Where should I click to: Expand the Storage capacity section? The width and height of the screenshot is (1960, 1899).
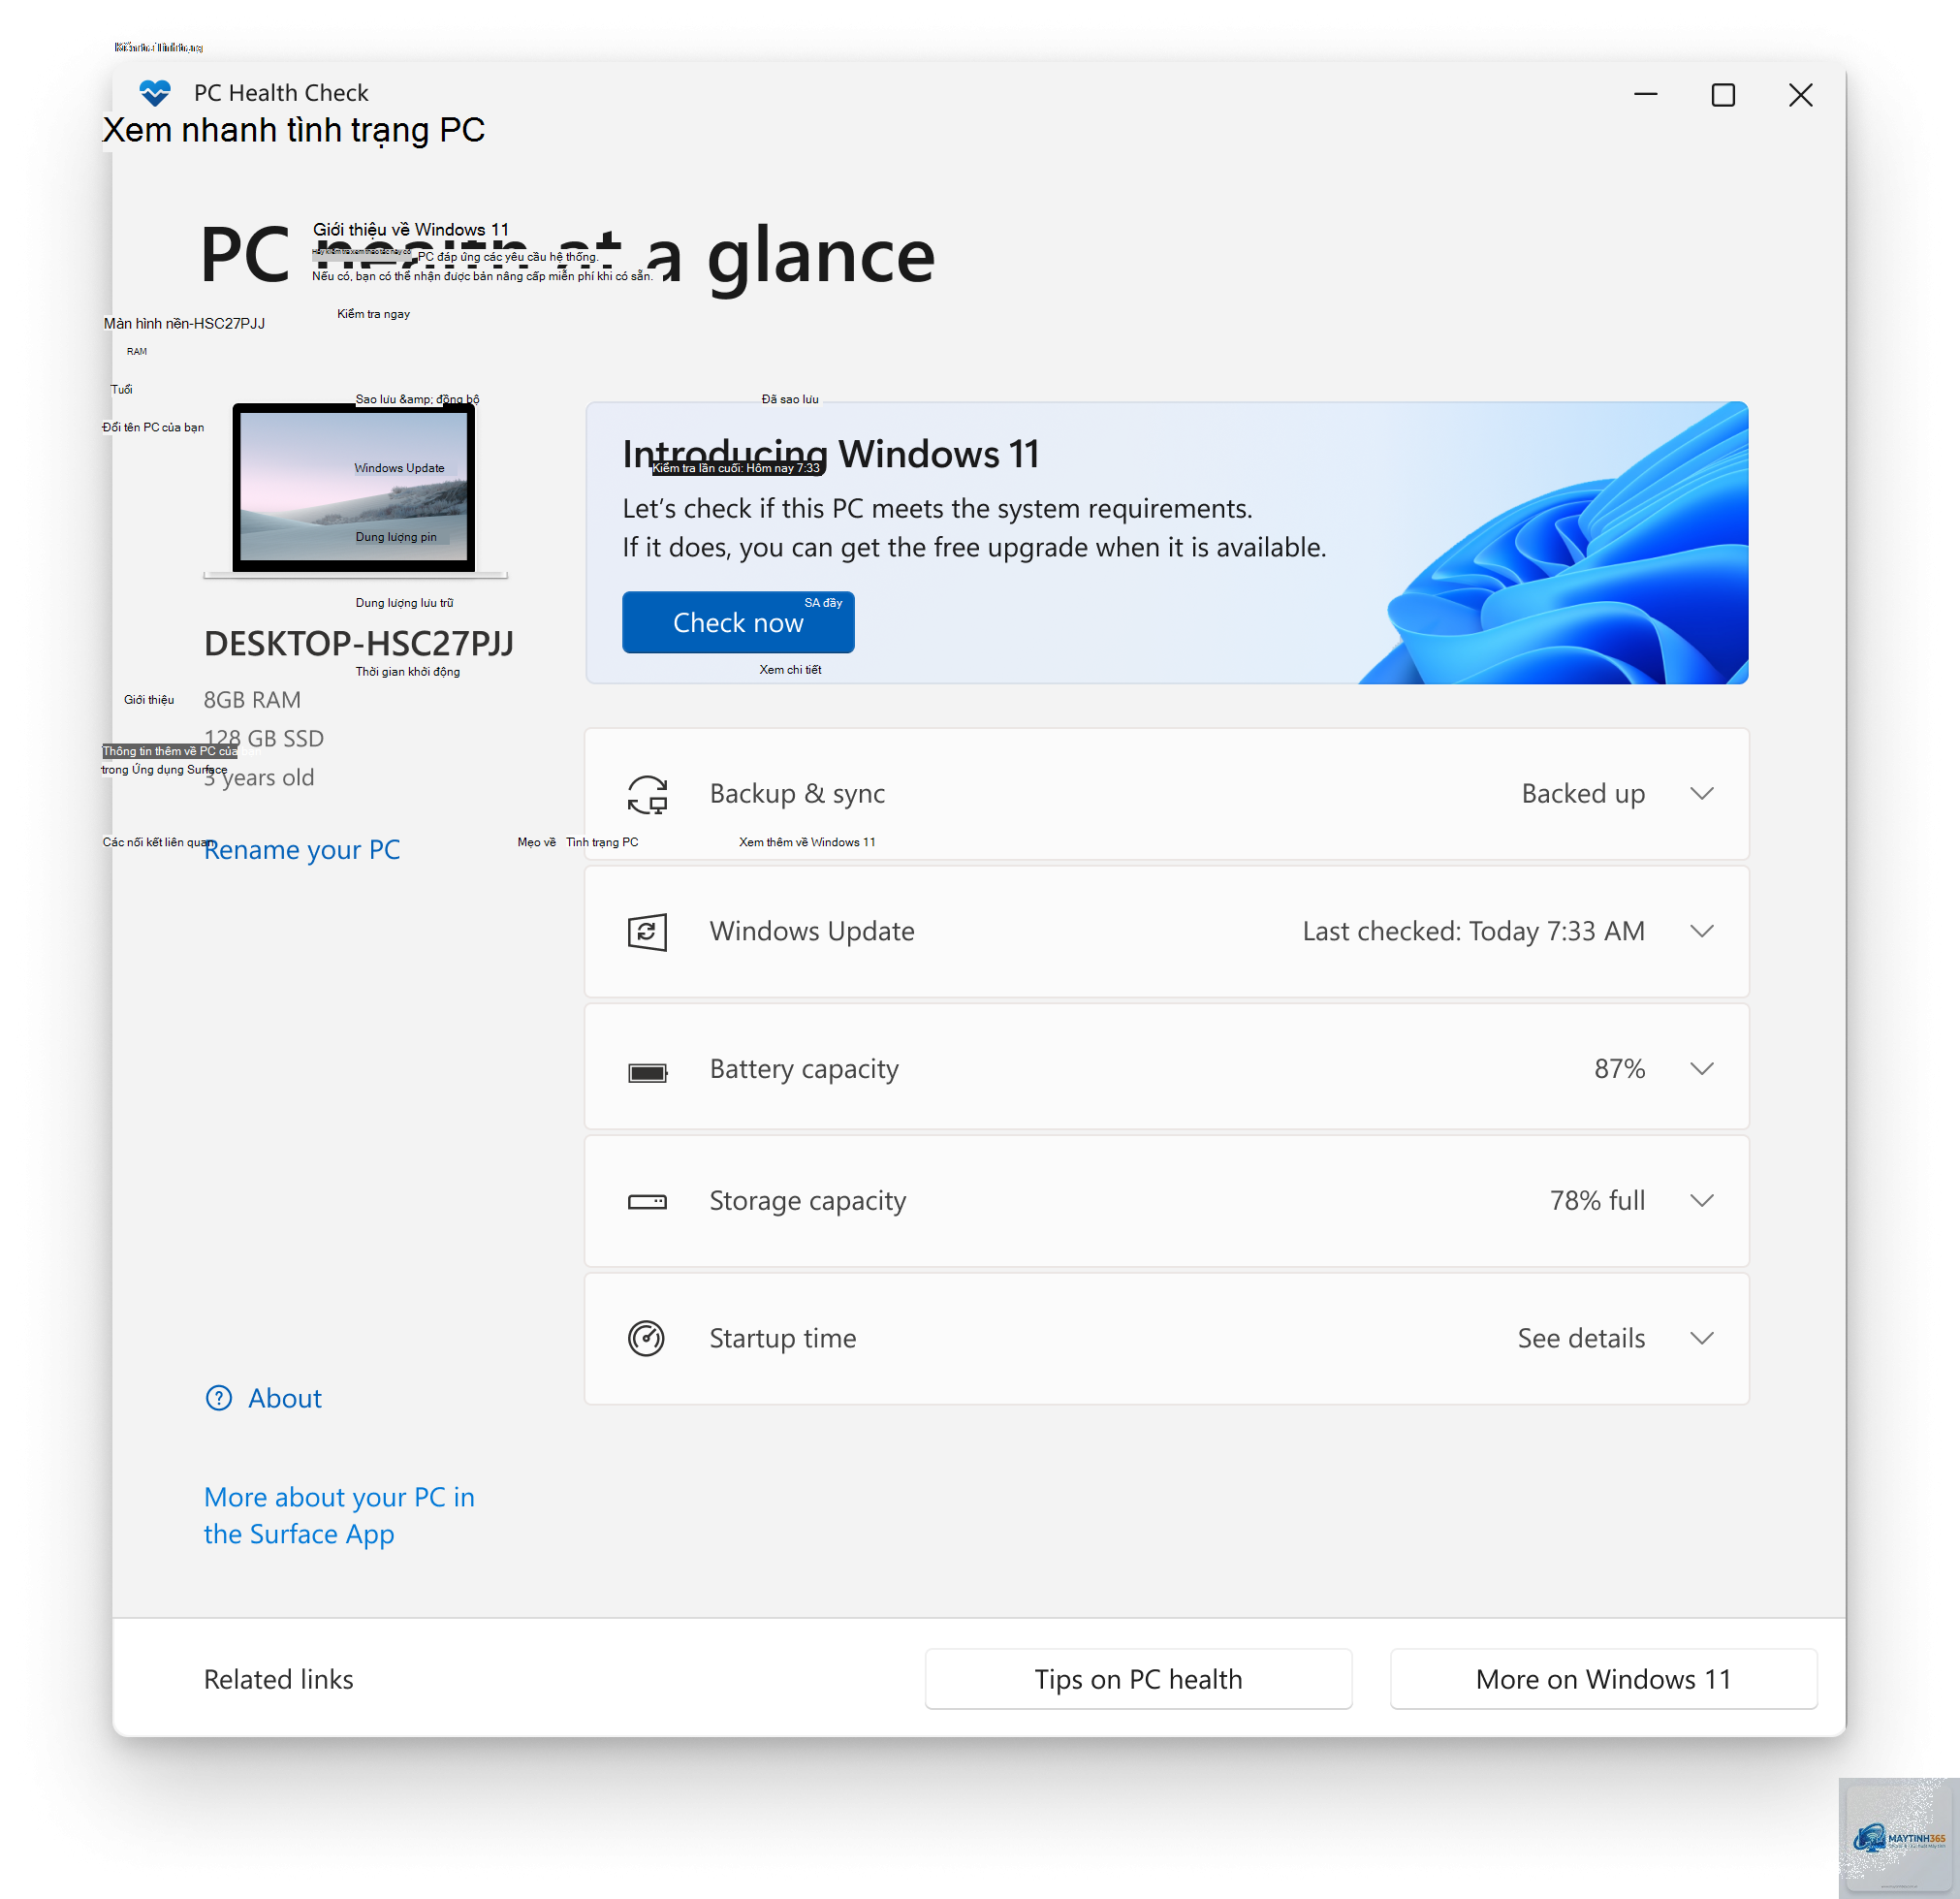point(1702,1201)
